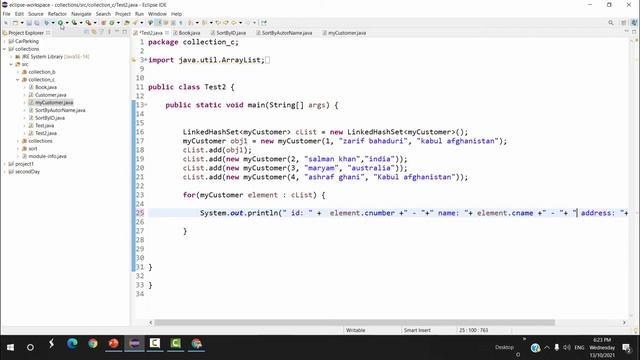Switch to SortByAutorName.java editor tab

[284, 33]
